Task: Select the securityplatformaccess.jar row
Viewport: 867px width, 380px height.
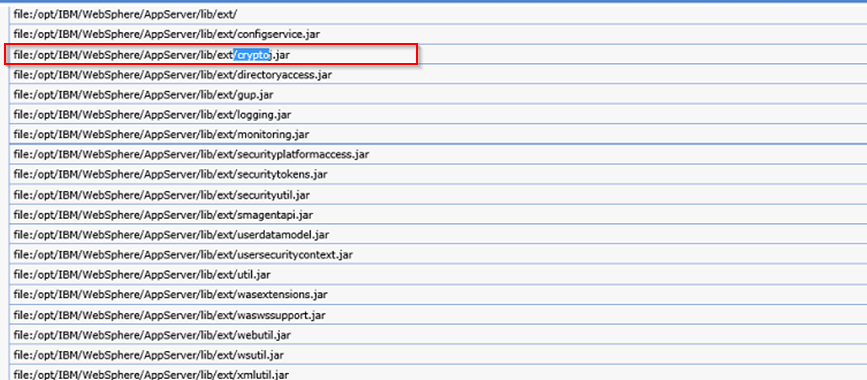Action: click(x=438, y=154)
